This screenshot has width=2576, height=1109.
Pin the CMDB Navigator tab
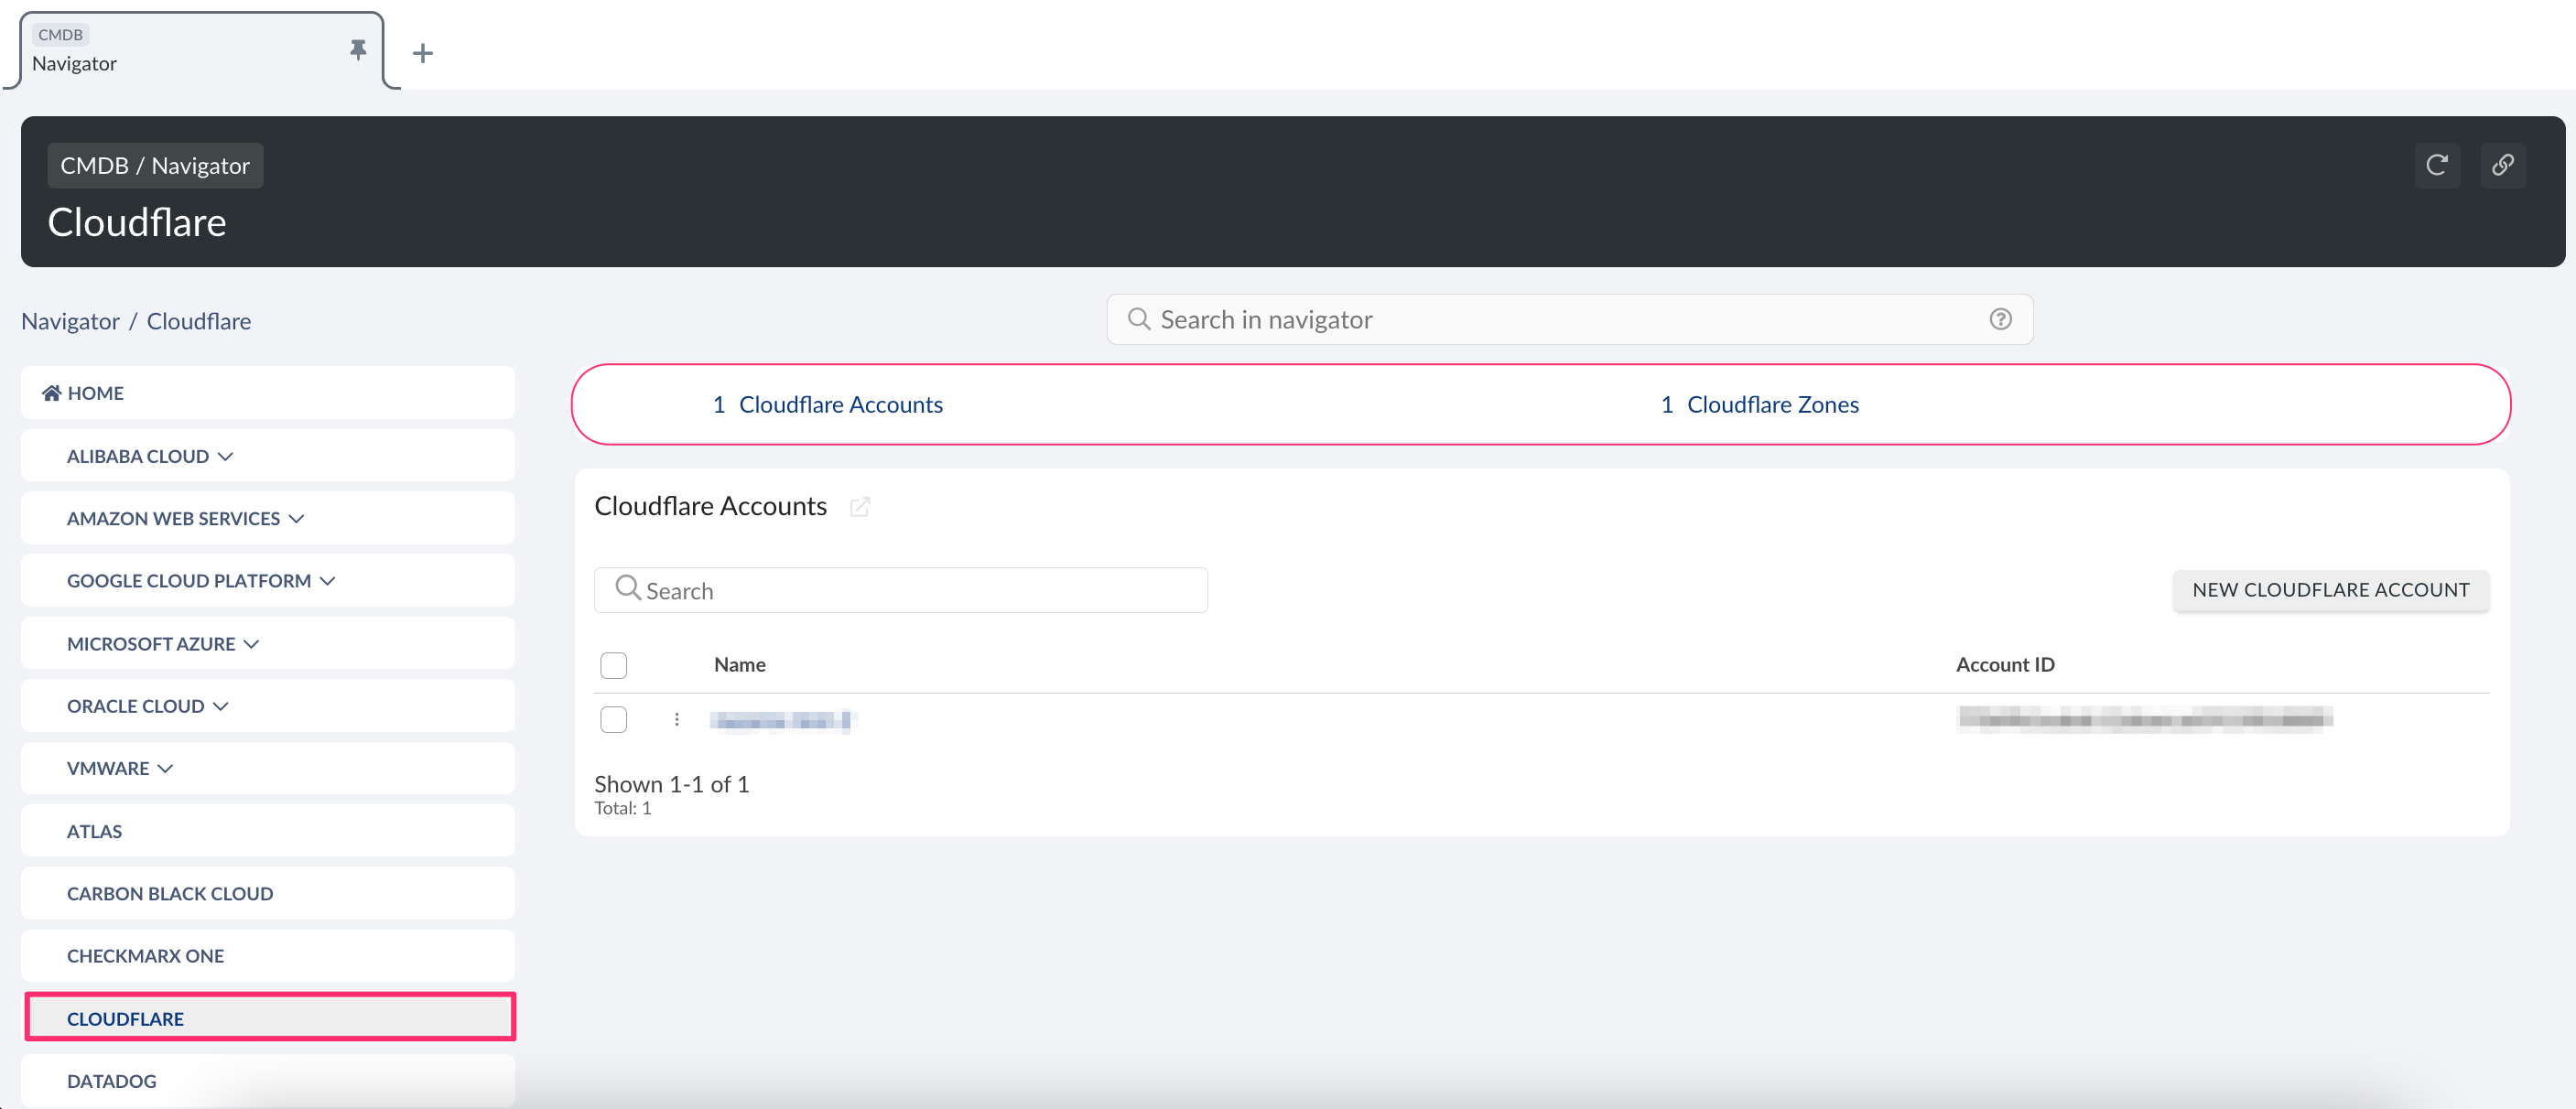(358, 50)
